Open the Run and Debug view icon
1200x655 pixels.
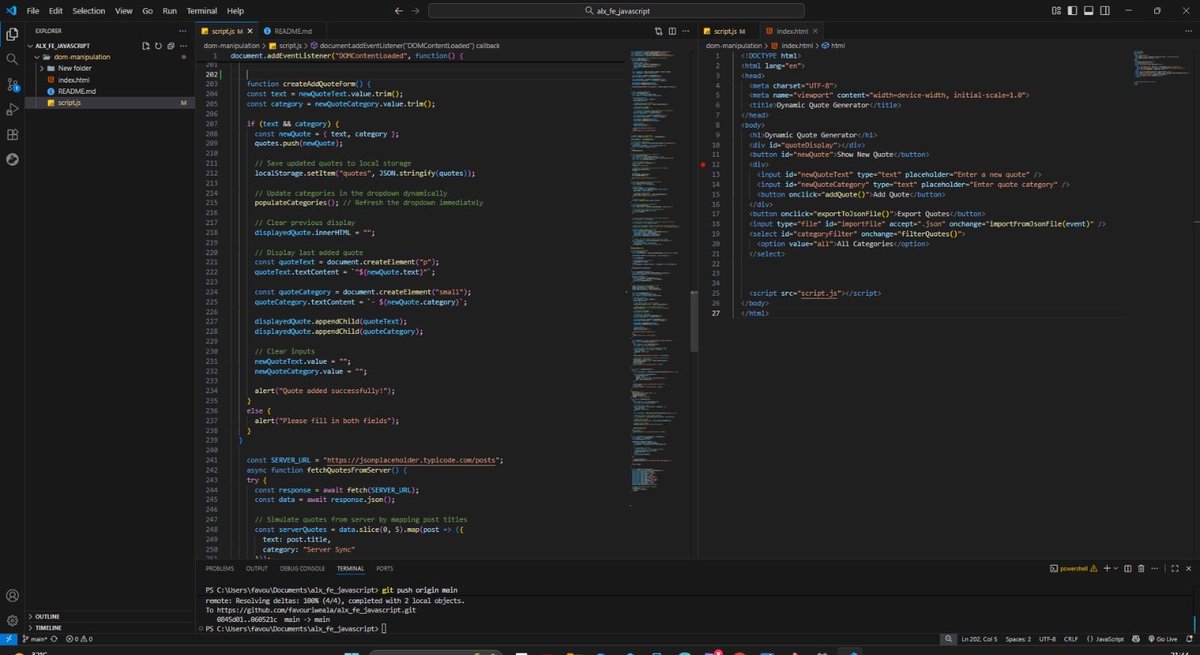click(x=12, y=109)
